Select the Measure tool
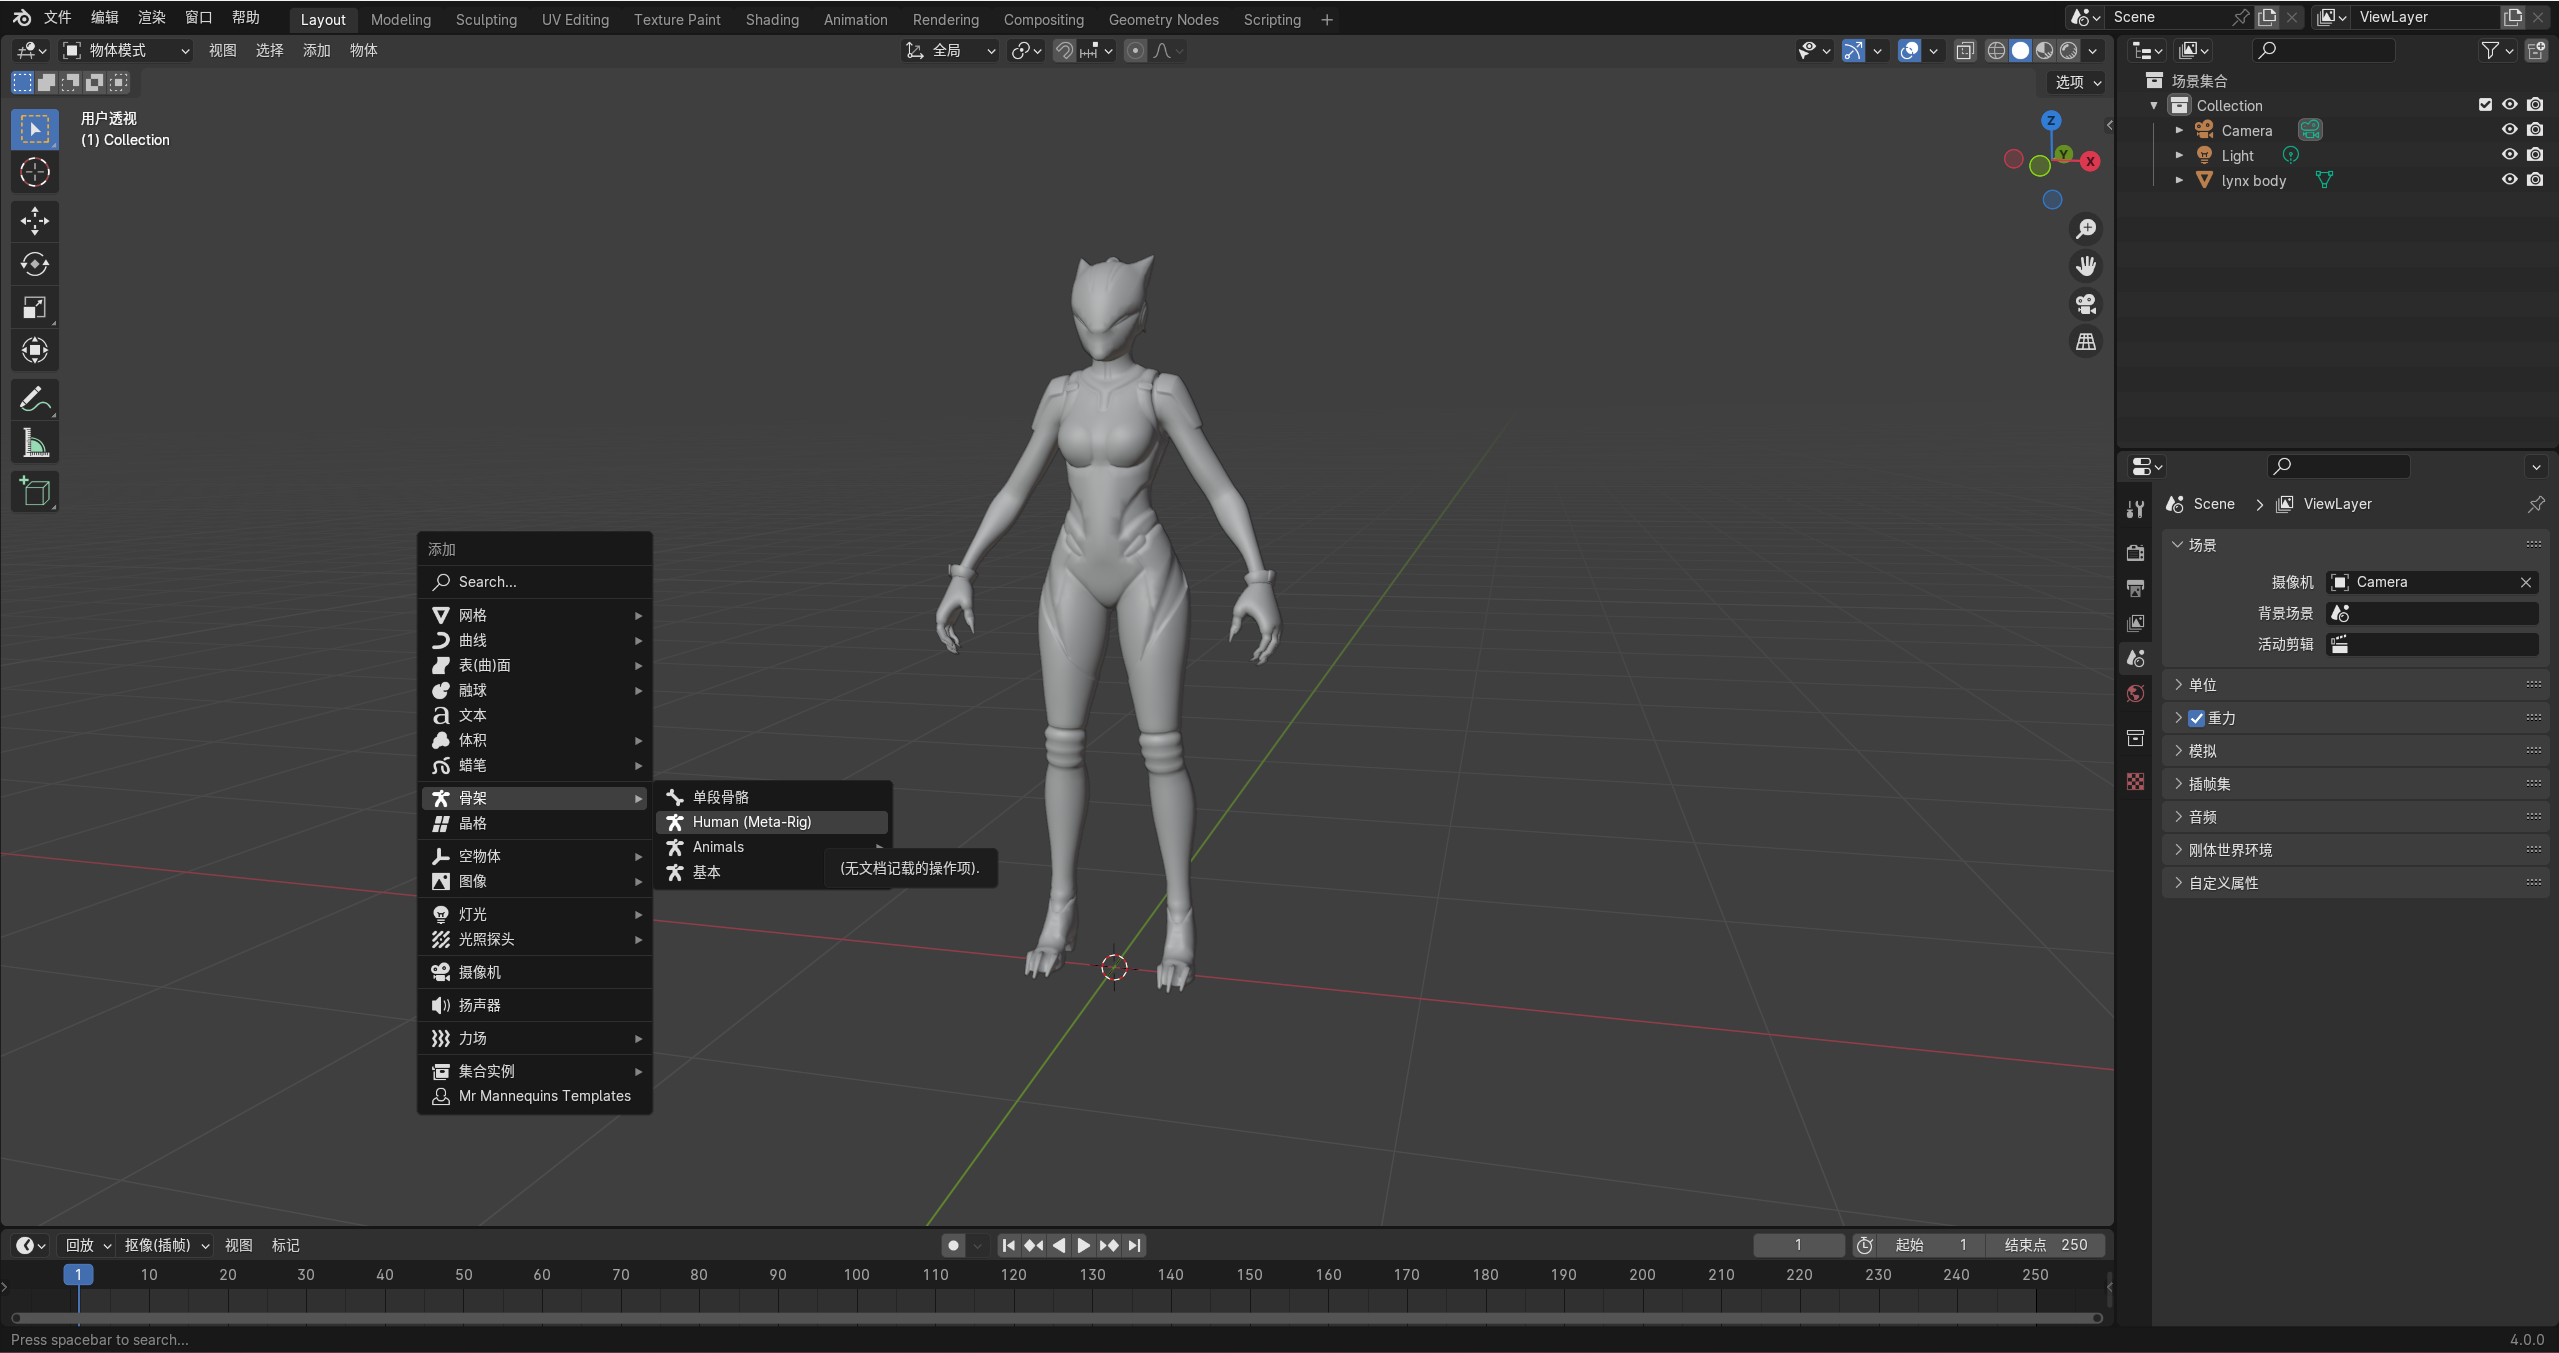 pos(35,442)
